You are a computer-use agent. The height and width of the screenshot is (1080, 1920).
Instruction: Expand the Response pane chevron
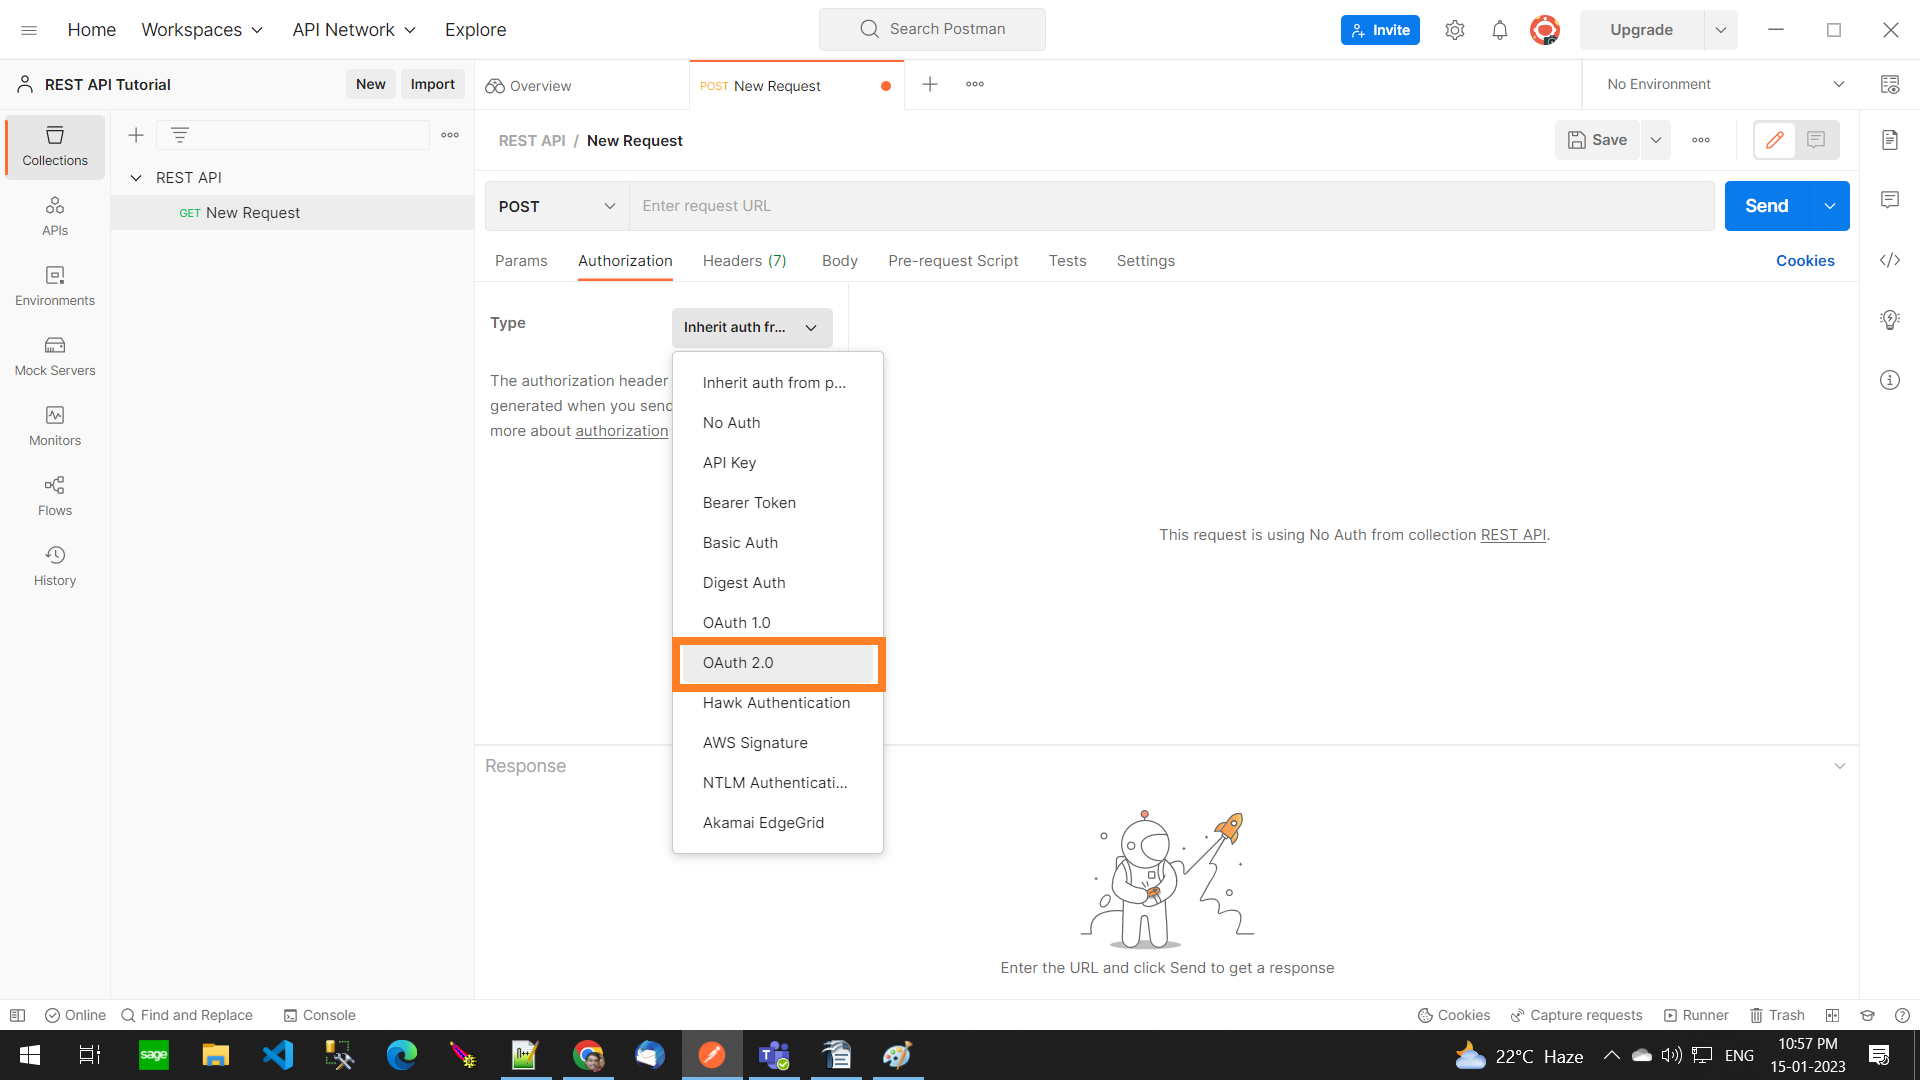pyautogui.click(x=1840, y=766)
